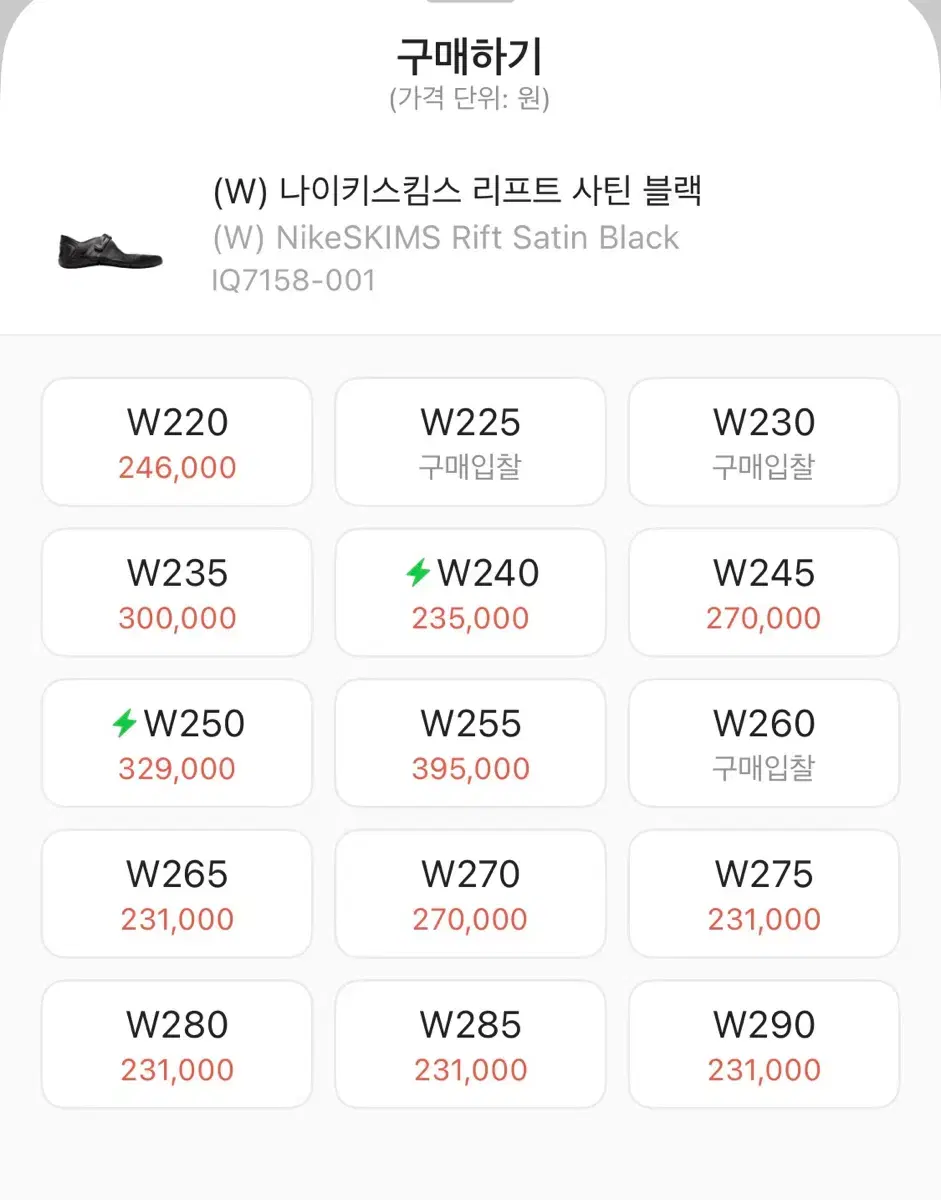Pick size W285 option
This screenshot has width=941, height=1200.
[x=470, y=1044]
